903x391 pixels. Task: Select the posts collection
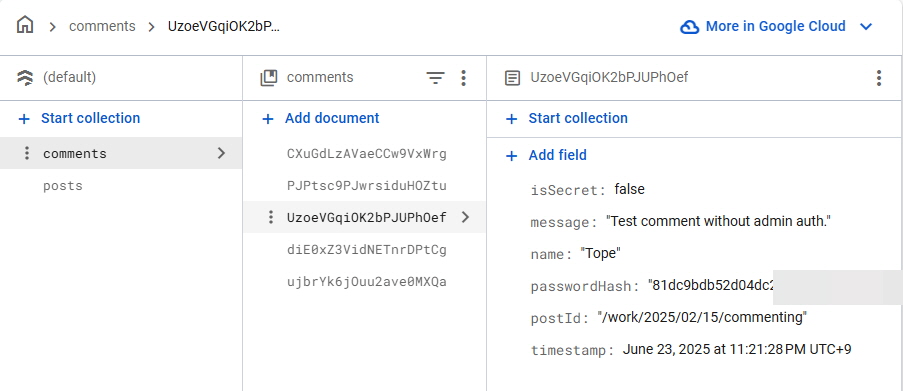tap(63, 185)
